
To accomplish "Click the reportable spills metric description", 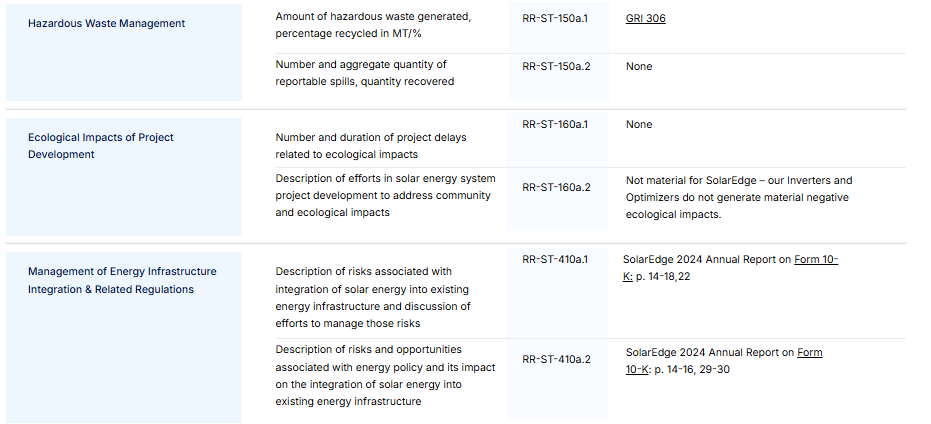I will [x=365, y=73].
